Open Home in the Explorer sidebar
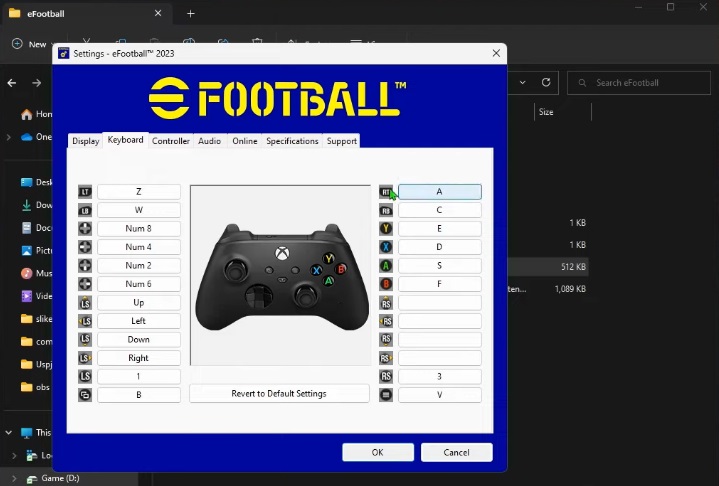The width and height of the screenshot is (719, 486). [x=36, y=114]
